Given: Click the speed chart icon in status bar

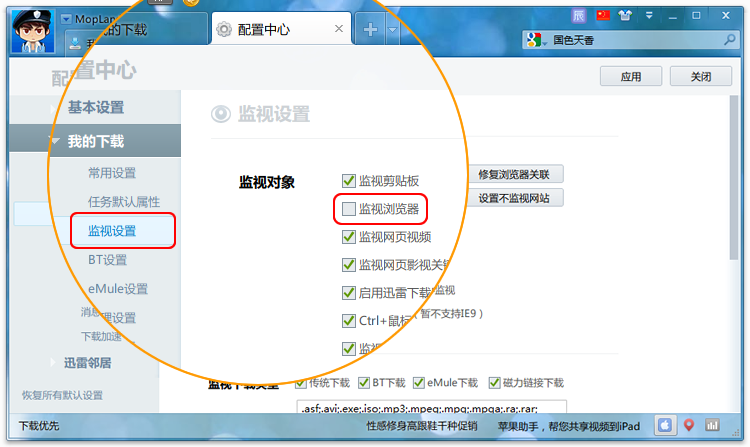Looking at the screenshot, I should (712, 425).
